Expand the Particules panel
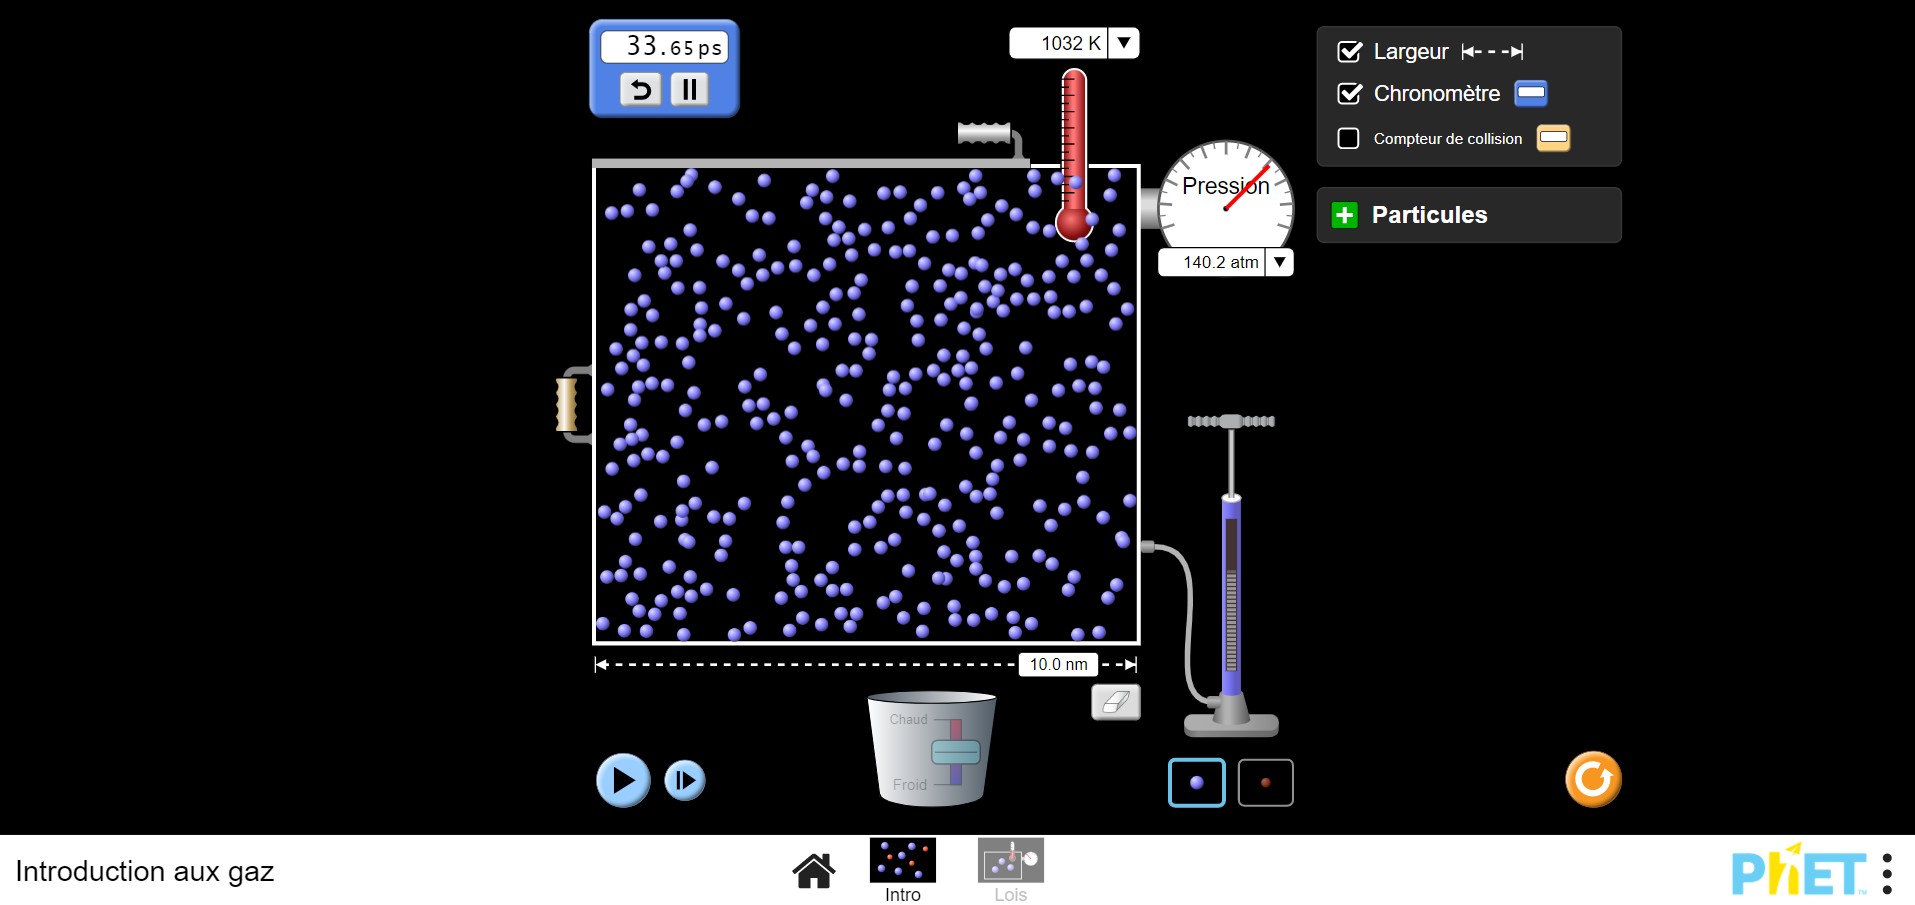 1469,215
